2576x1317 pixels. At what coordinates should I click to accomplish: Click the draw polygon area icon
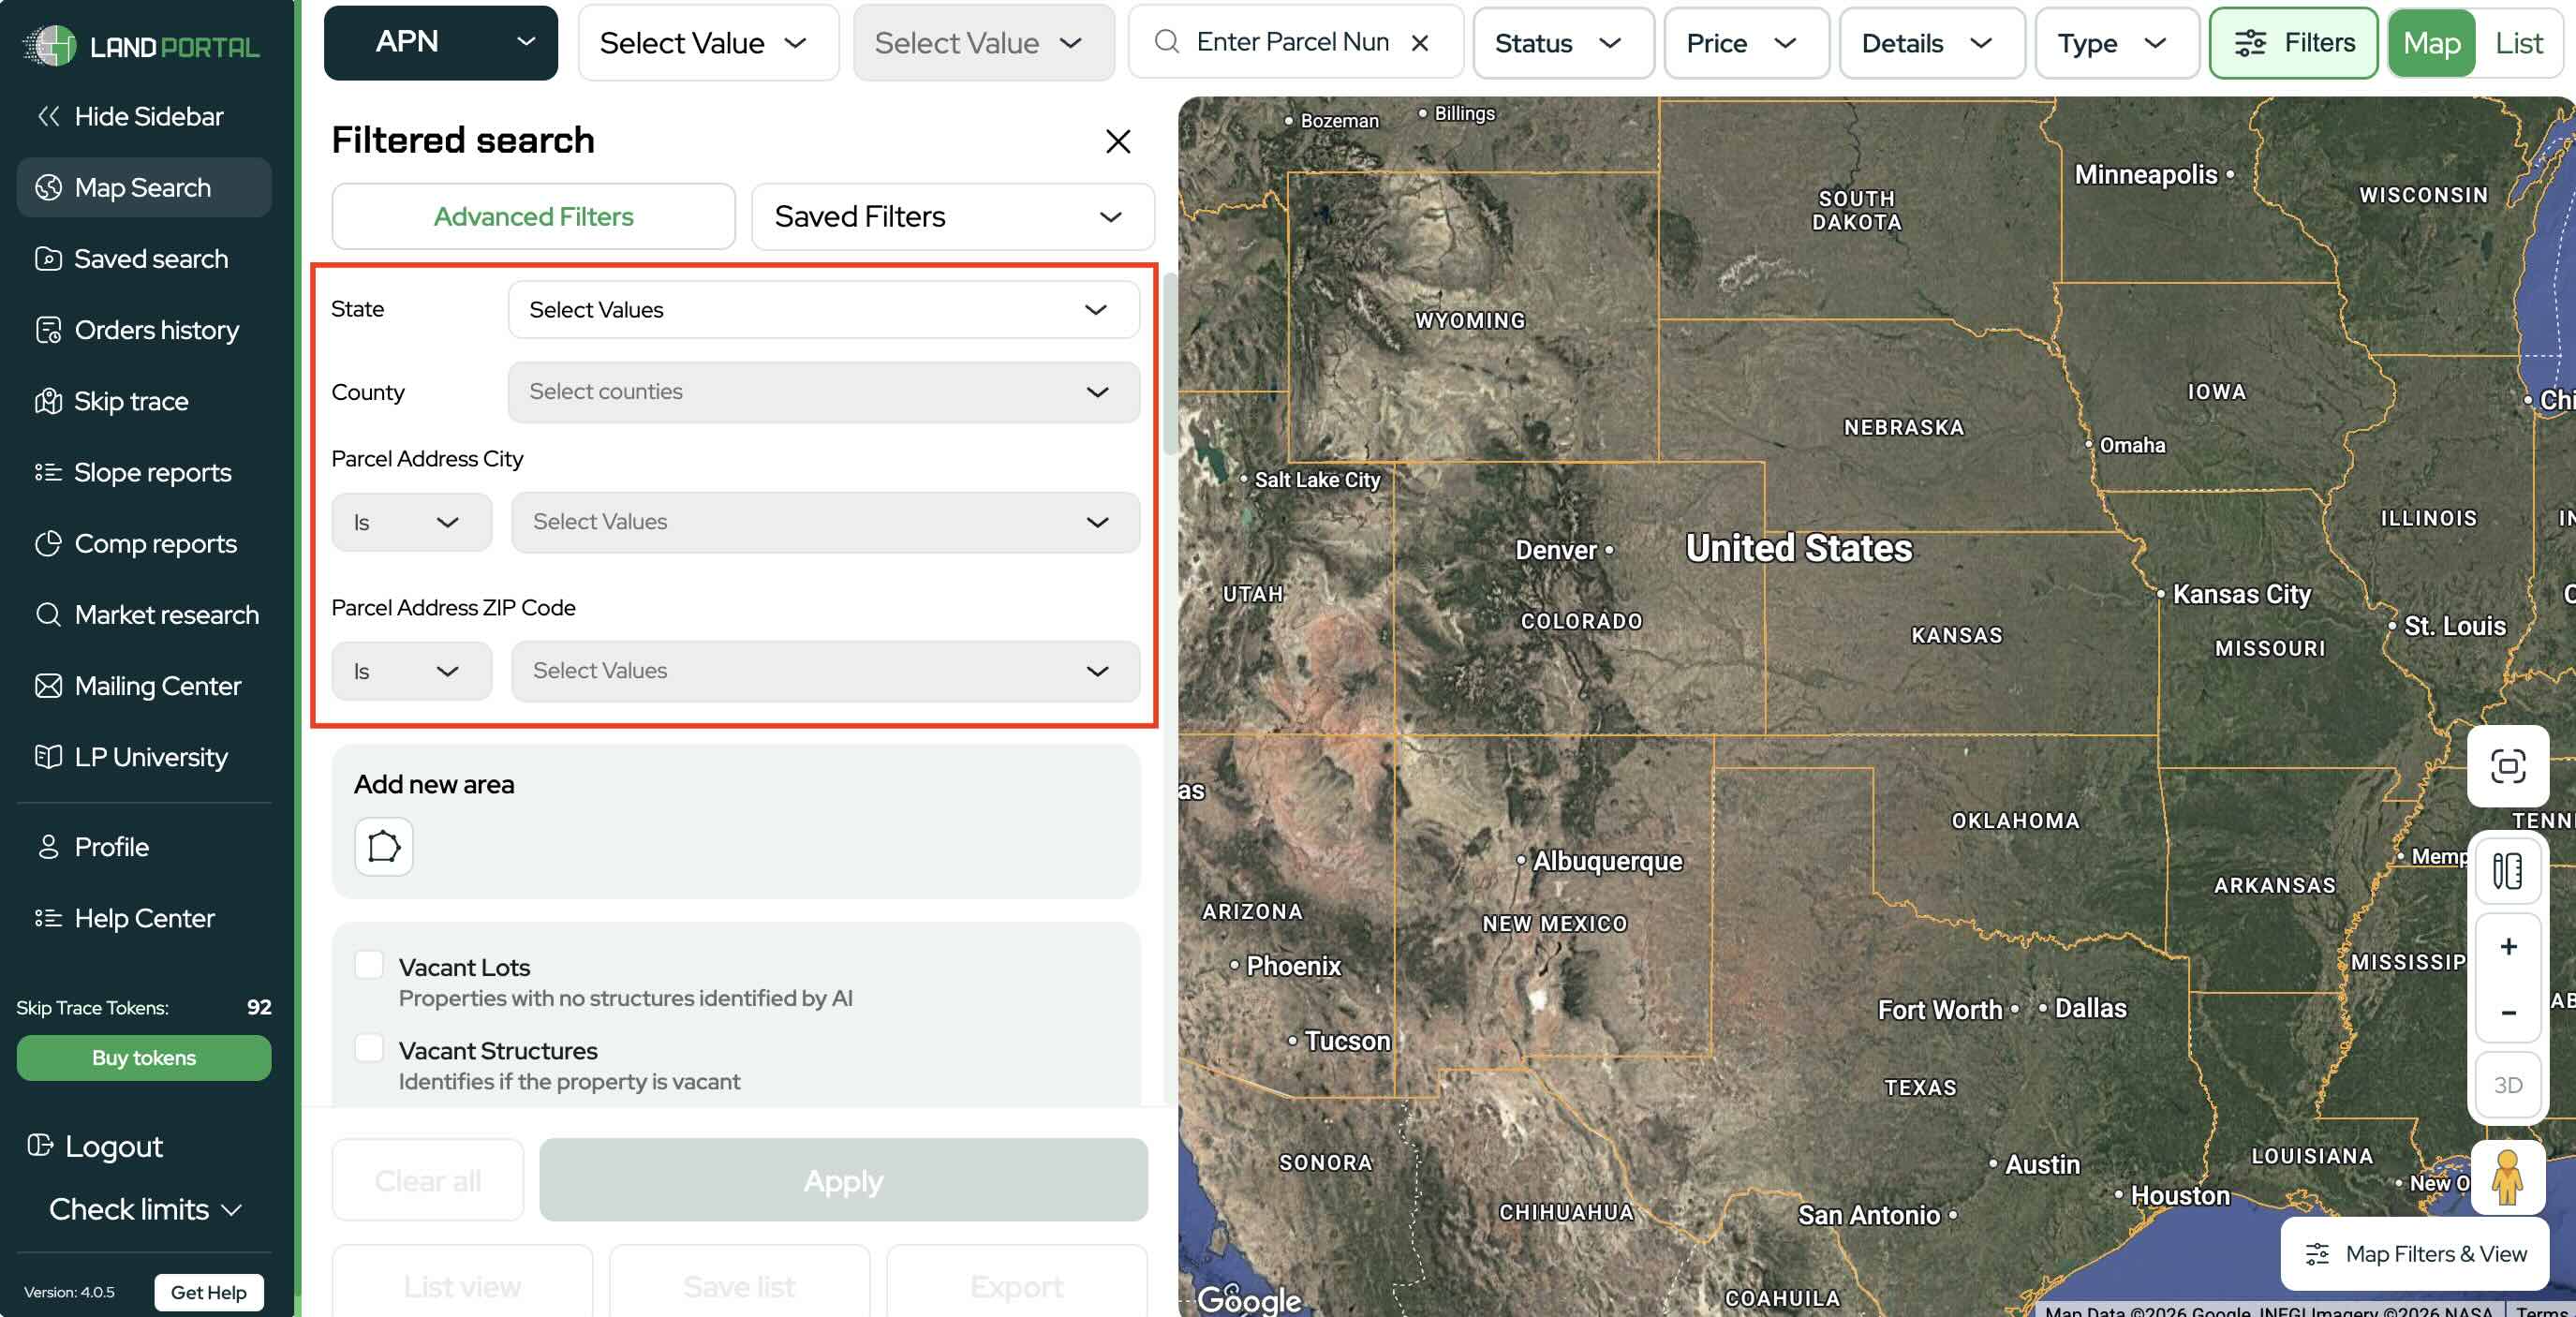pyautogui.click(x=383, y=846)
